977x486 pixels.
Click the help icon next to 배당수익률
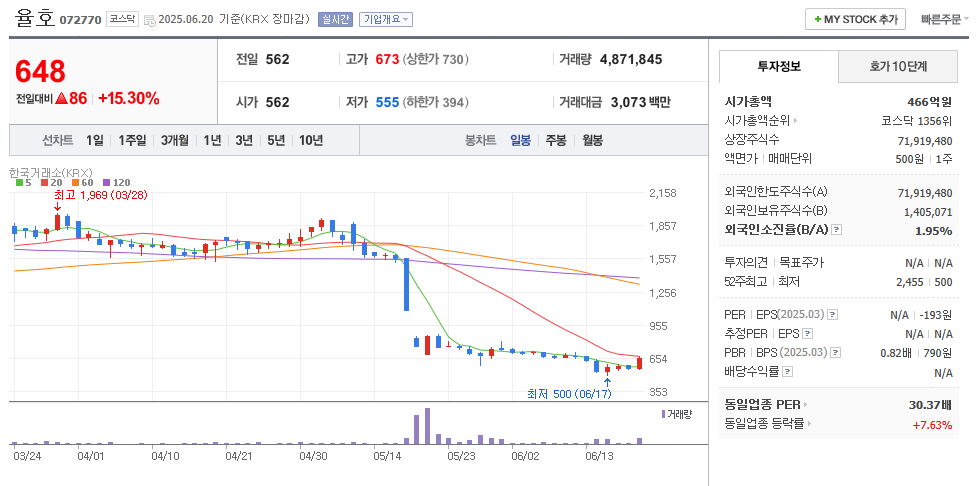[788, 372]
